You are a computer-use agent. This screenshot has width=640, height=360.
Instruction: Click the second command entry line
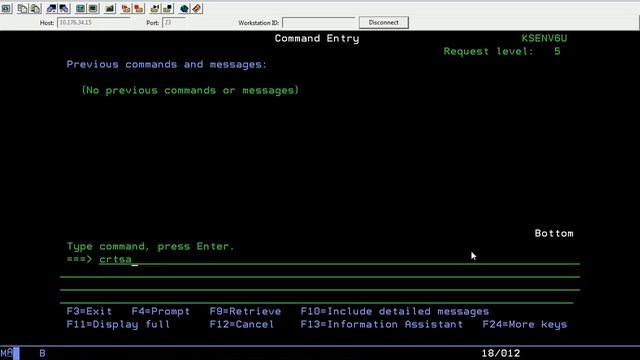click(320, 273)
